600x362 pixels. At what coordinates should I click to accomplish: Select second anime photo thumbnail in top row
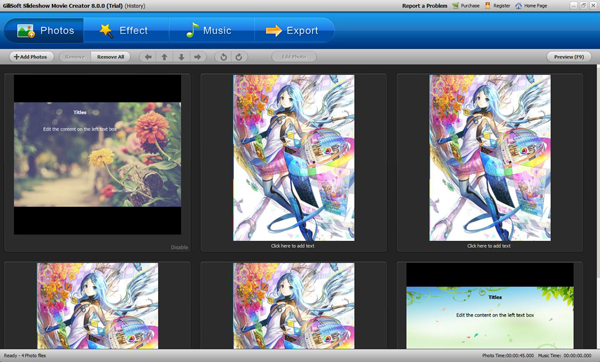(294, 158)
